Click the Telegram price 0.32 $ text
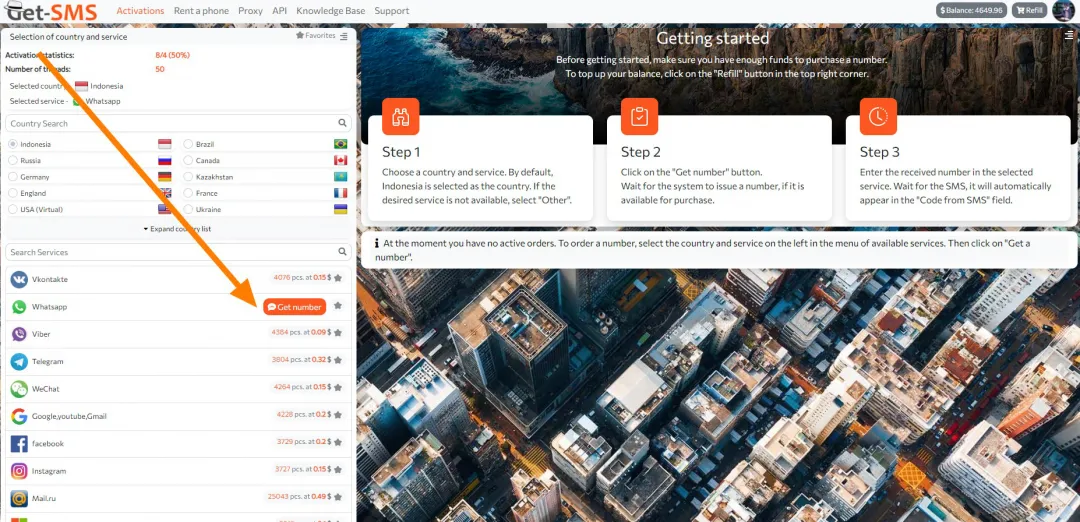1080x522 pixels. coord(322,360)
